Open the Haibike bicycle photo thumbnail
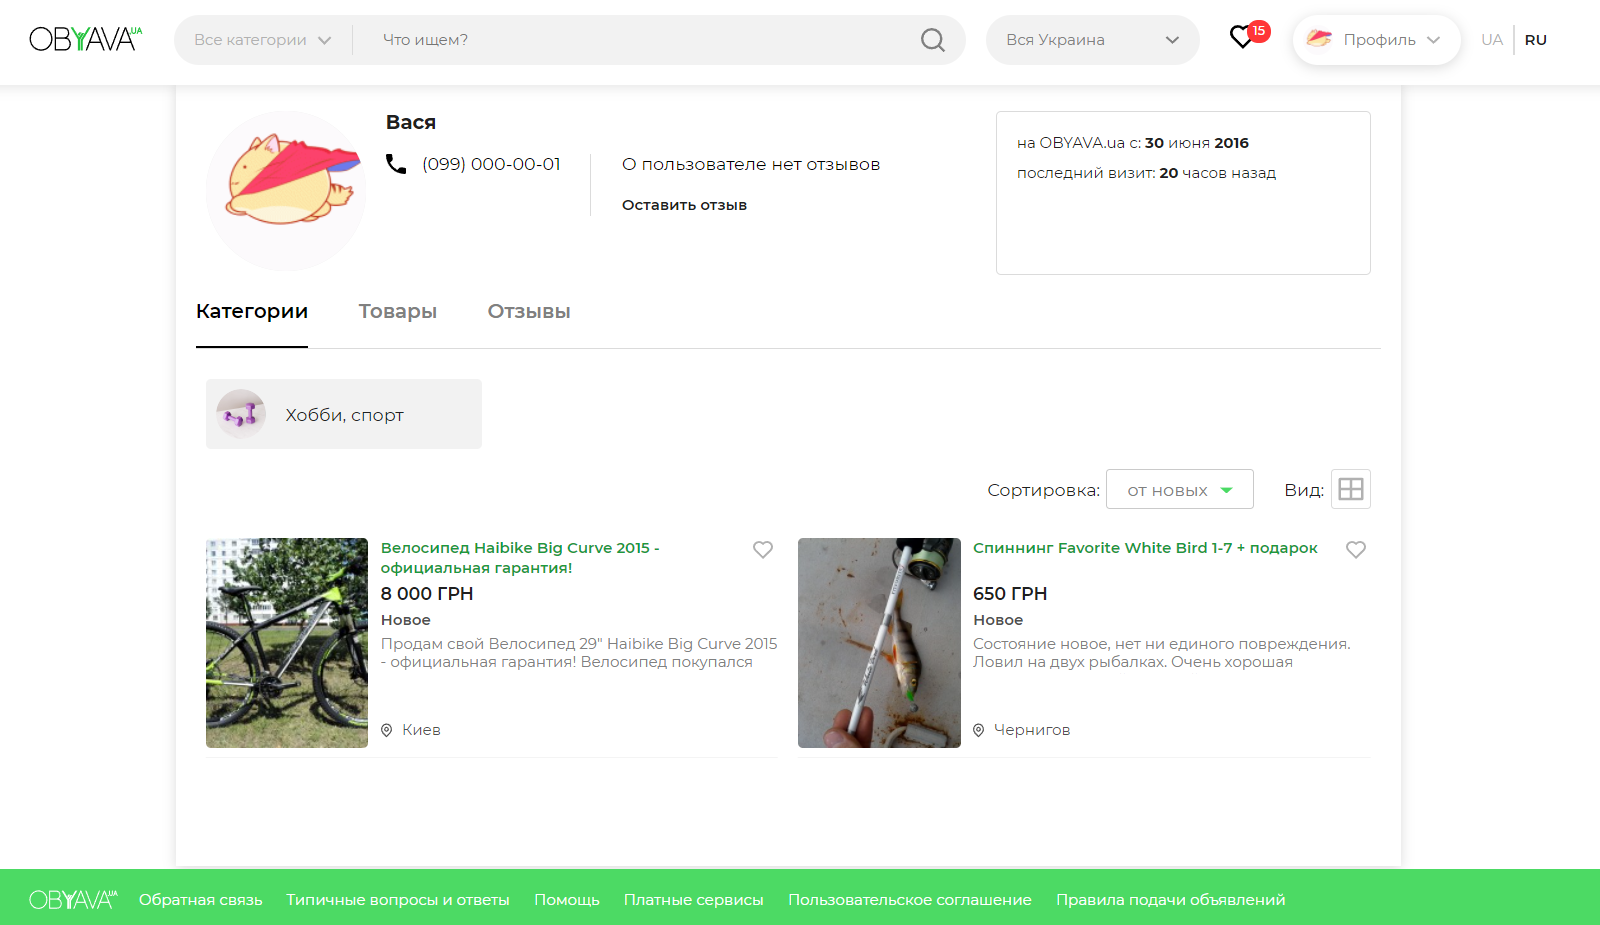 (287, 643)
